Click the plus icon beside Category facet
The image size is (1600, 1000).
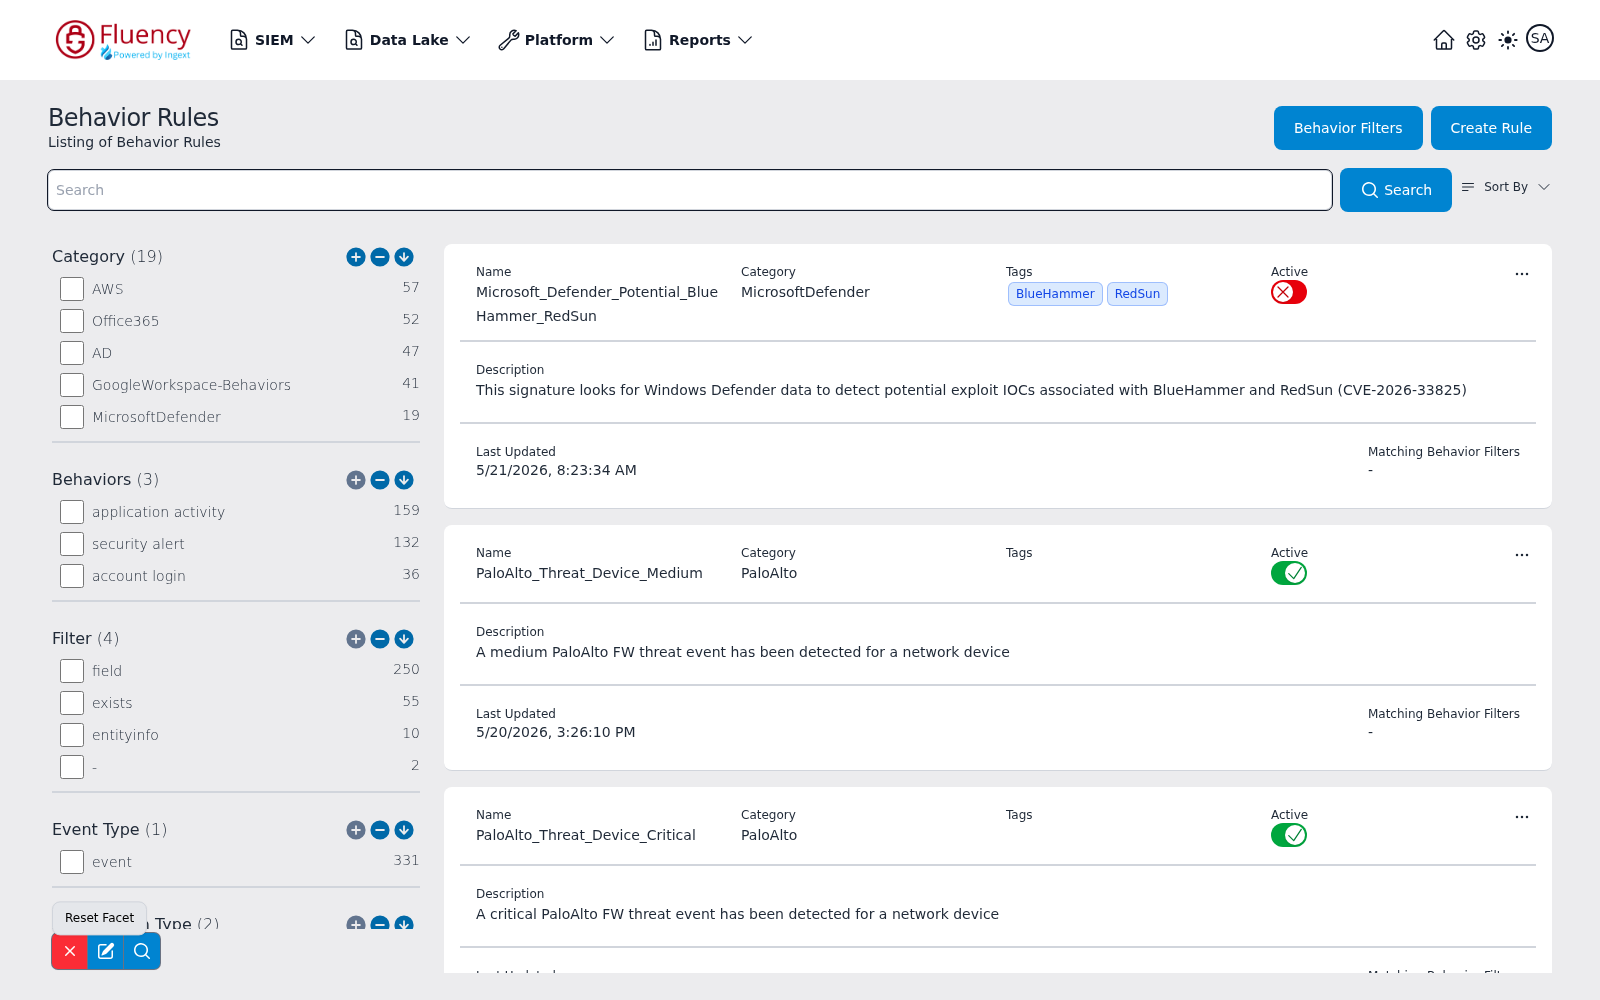[356, 257]
